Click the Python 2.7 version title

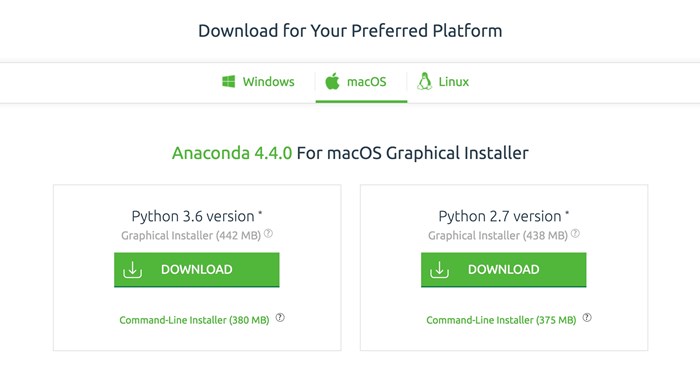click(x=504, y=216)
